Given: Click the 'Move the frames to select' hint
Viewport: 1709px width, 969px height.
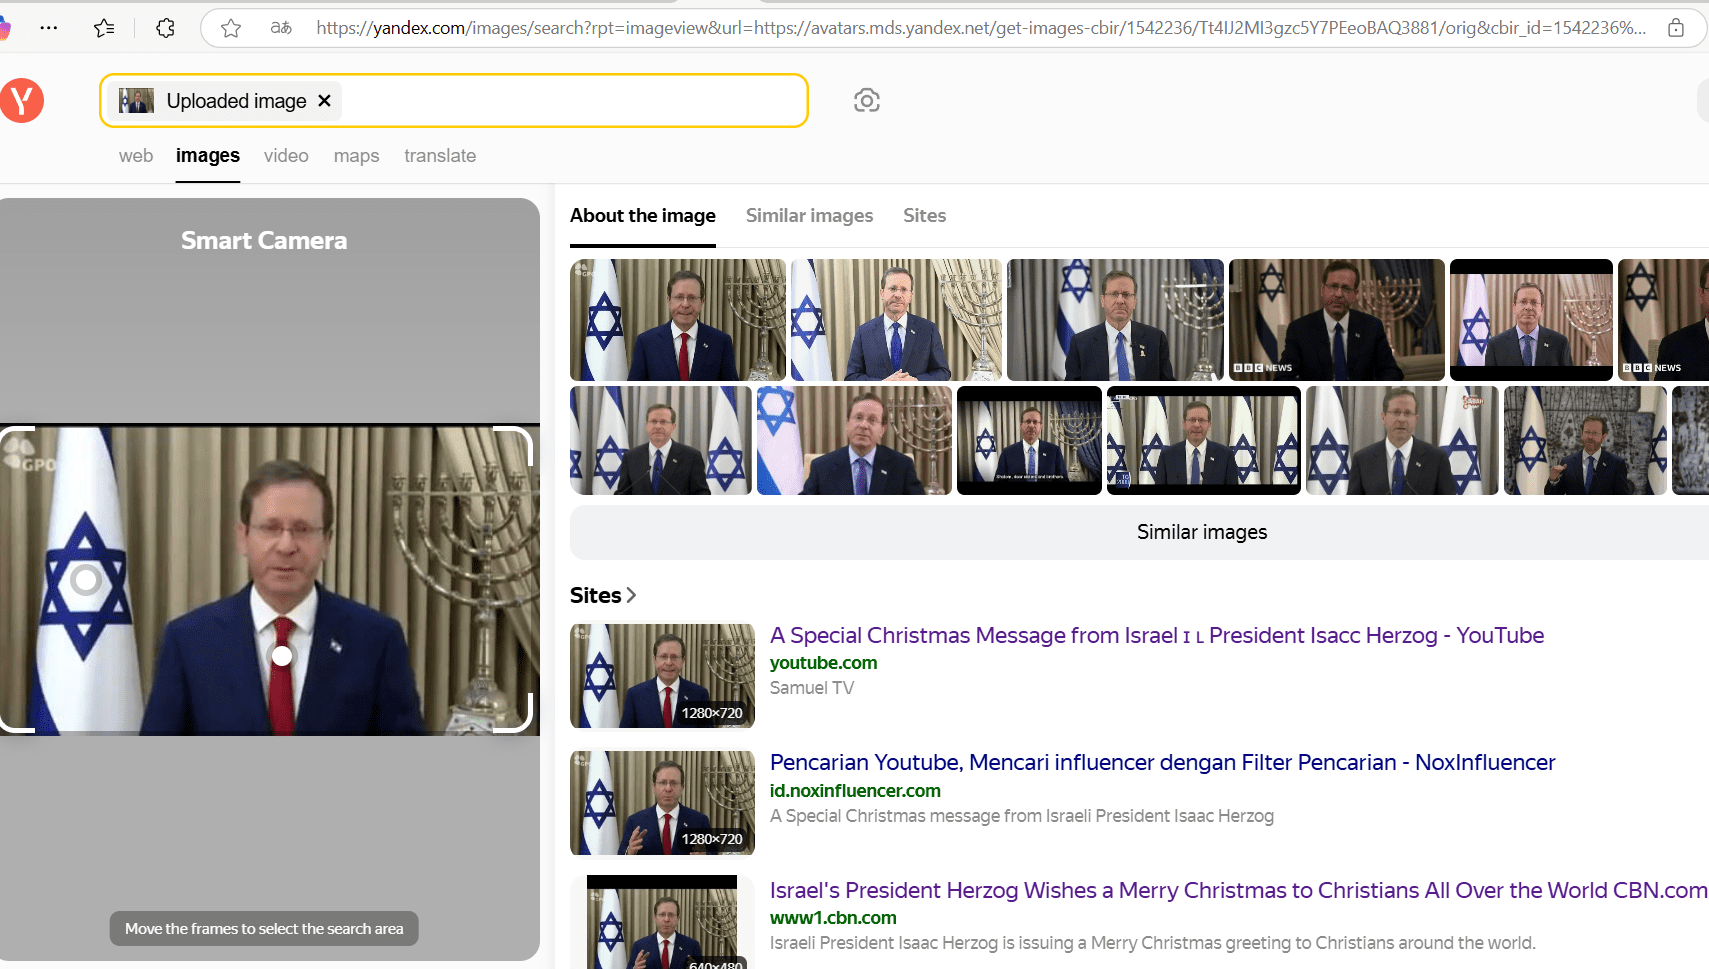Looking at the screenshot, I should (x=264, y=929).
